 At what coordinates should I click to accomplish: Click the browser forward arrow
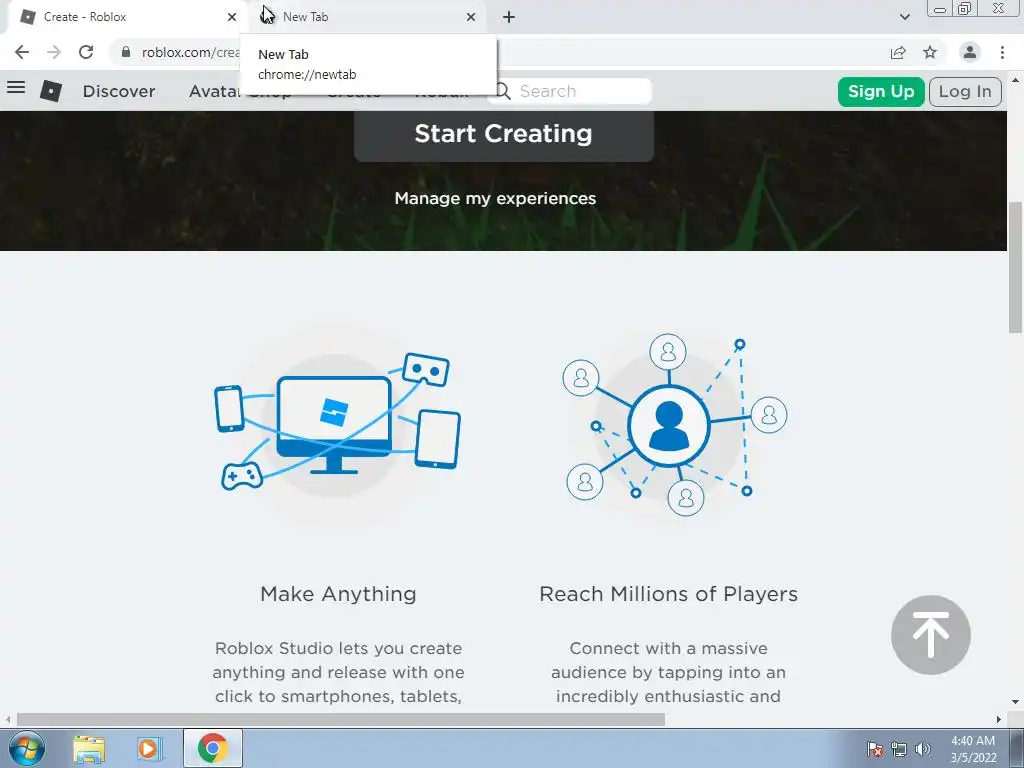coord(54,52)
